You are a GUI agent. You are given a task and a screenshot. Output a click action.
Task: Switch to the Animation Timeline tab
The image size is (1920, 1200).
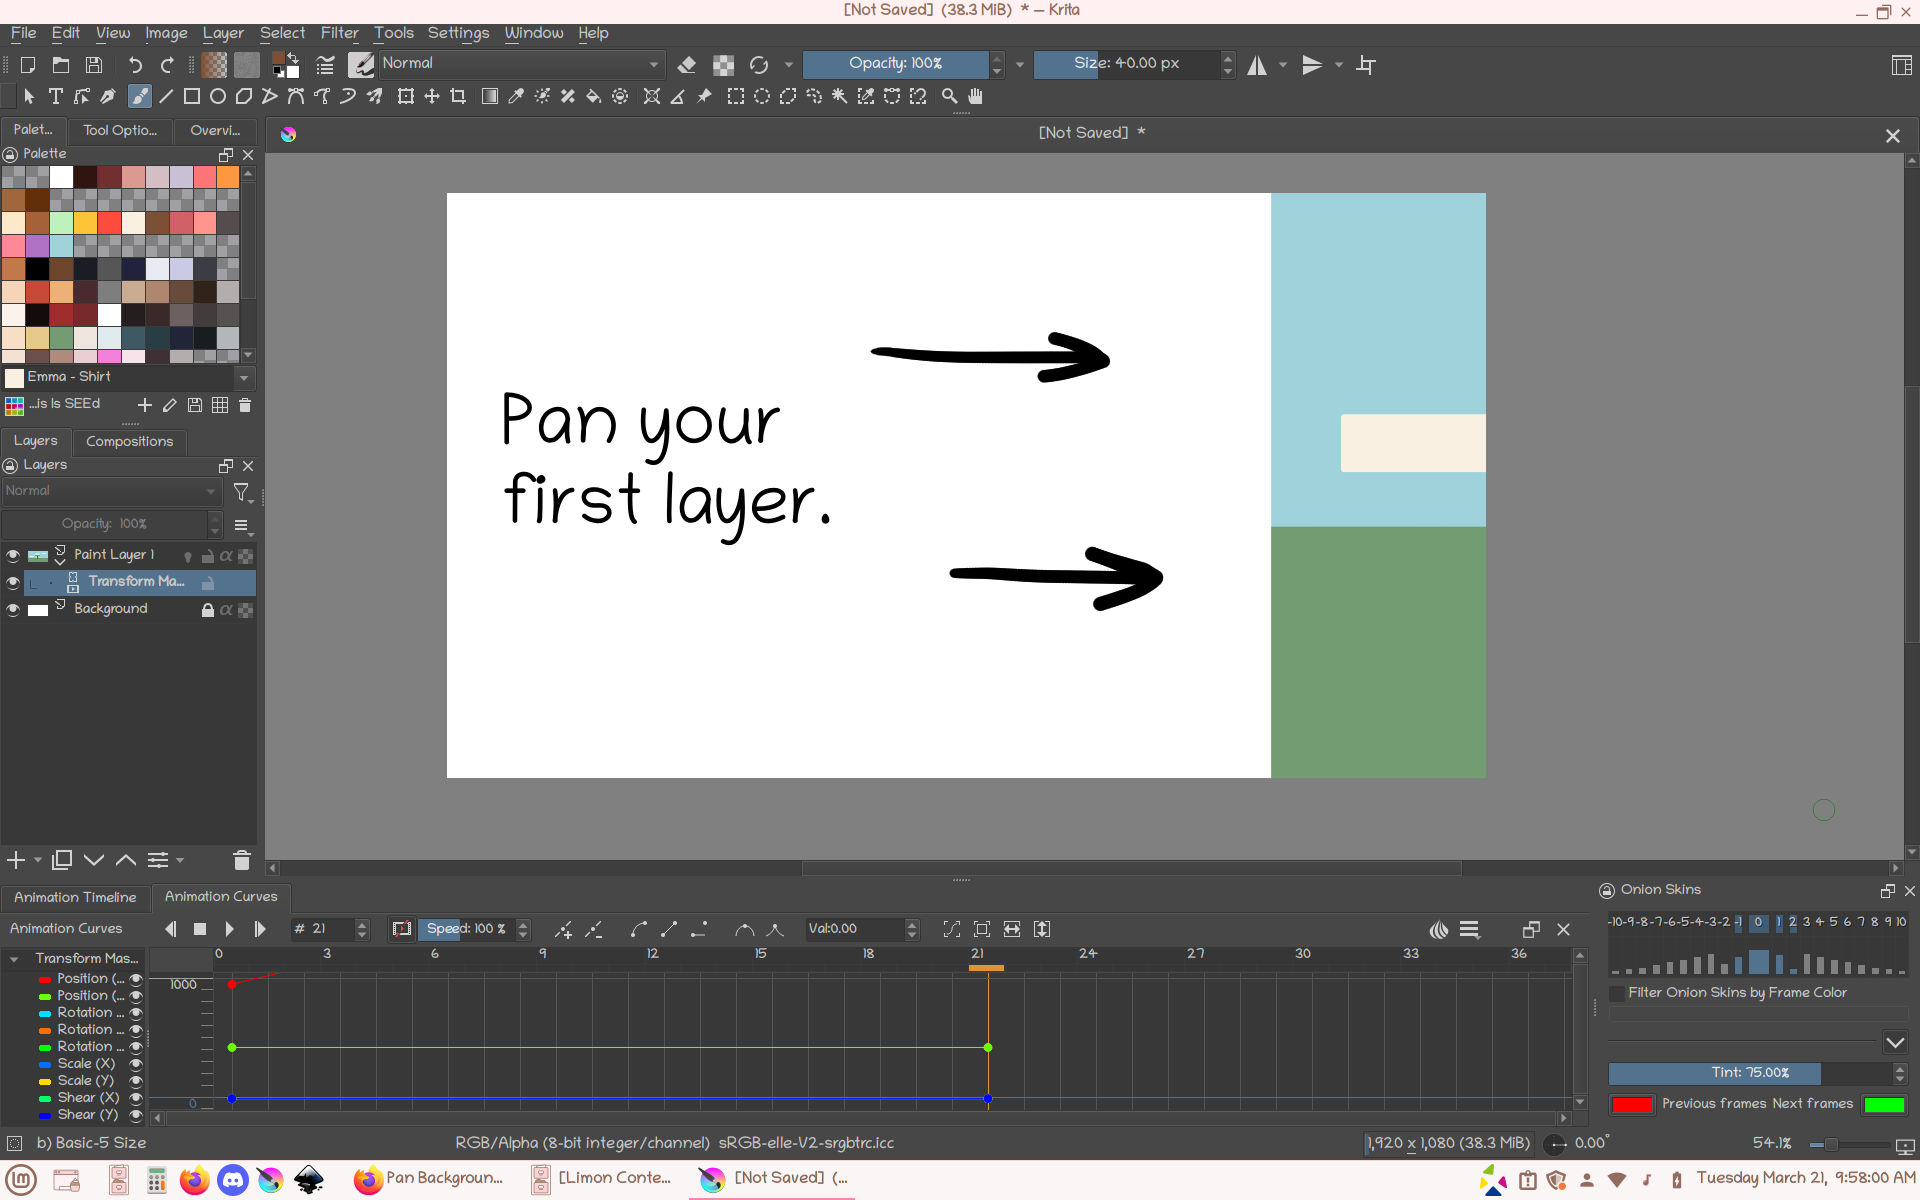tap(75, 897)
